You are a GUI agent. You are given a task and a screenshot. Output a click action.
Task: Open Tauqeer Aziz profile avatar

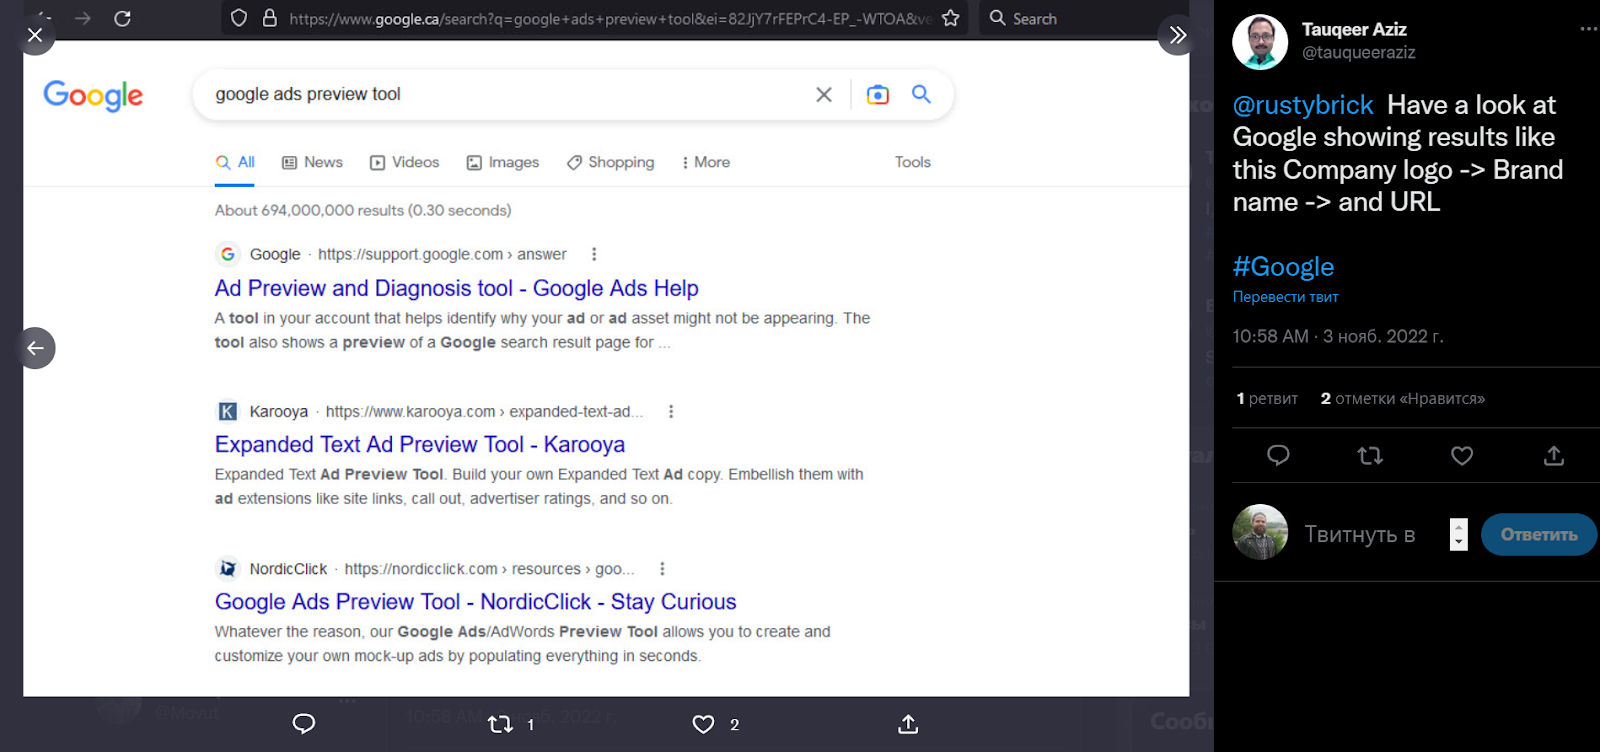point(1260,42)
